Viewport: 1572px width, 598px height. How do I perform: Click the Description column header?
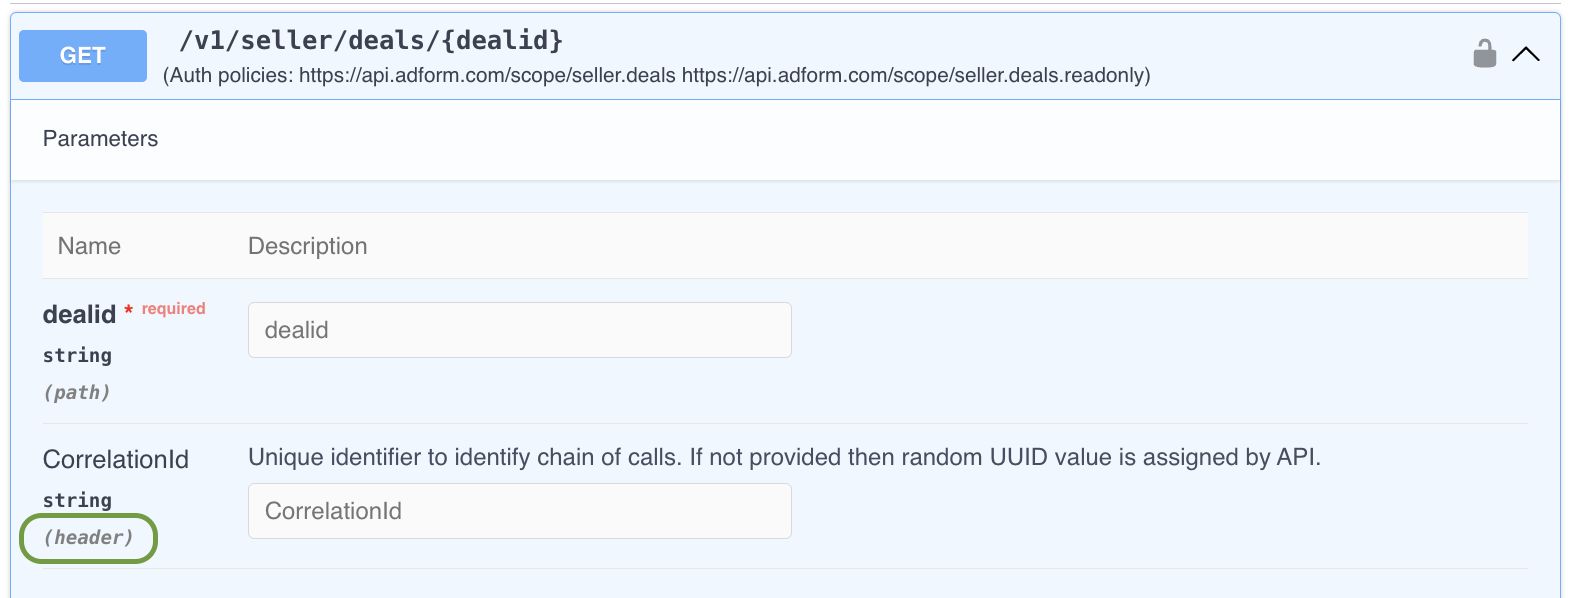tap(308, 246)
